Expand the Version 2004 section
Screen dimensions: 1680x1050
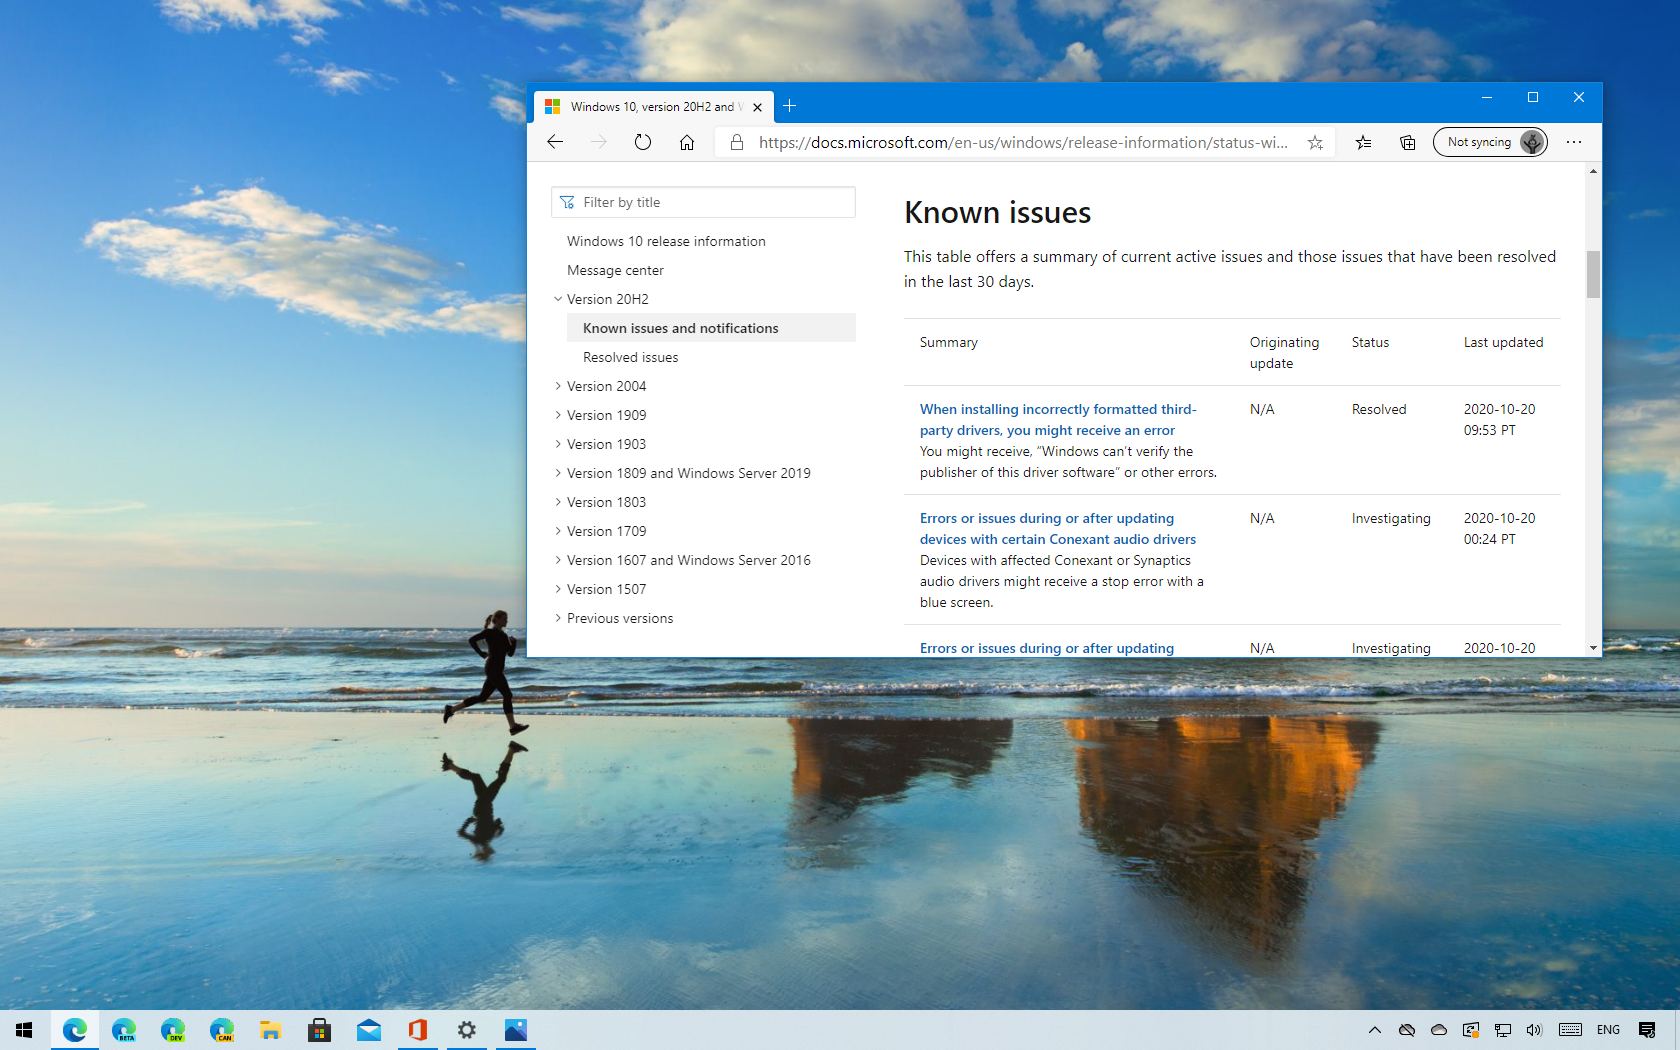[x=558, y=386]
